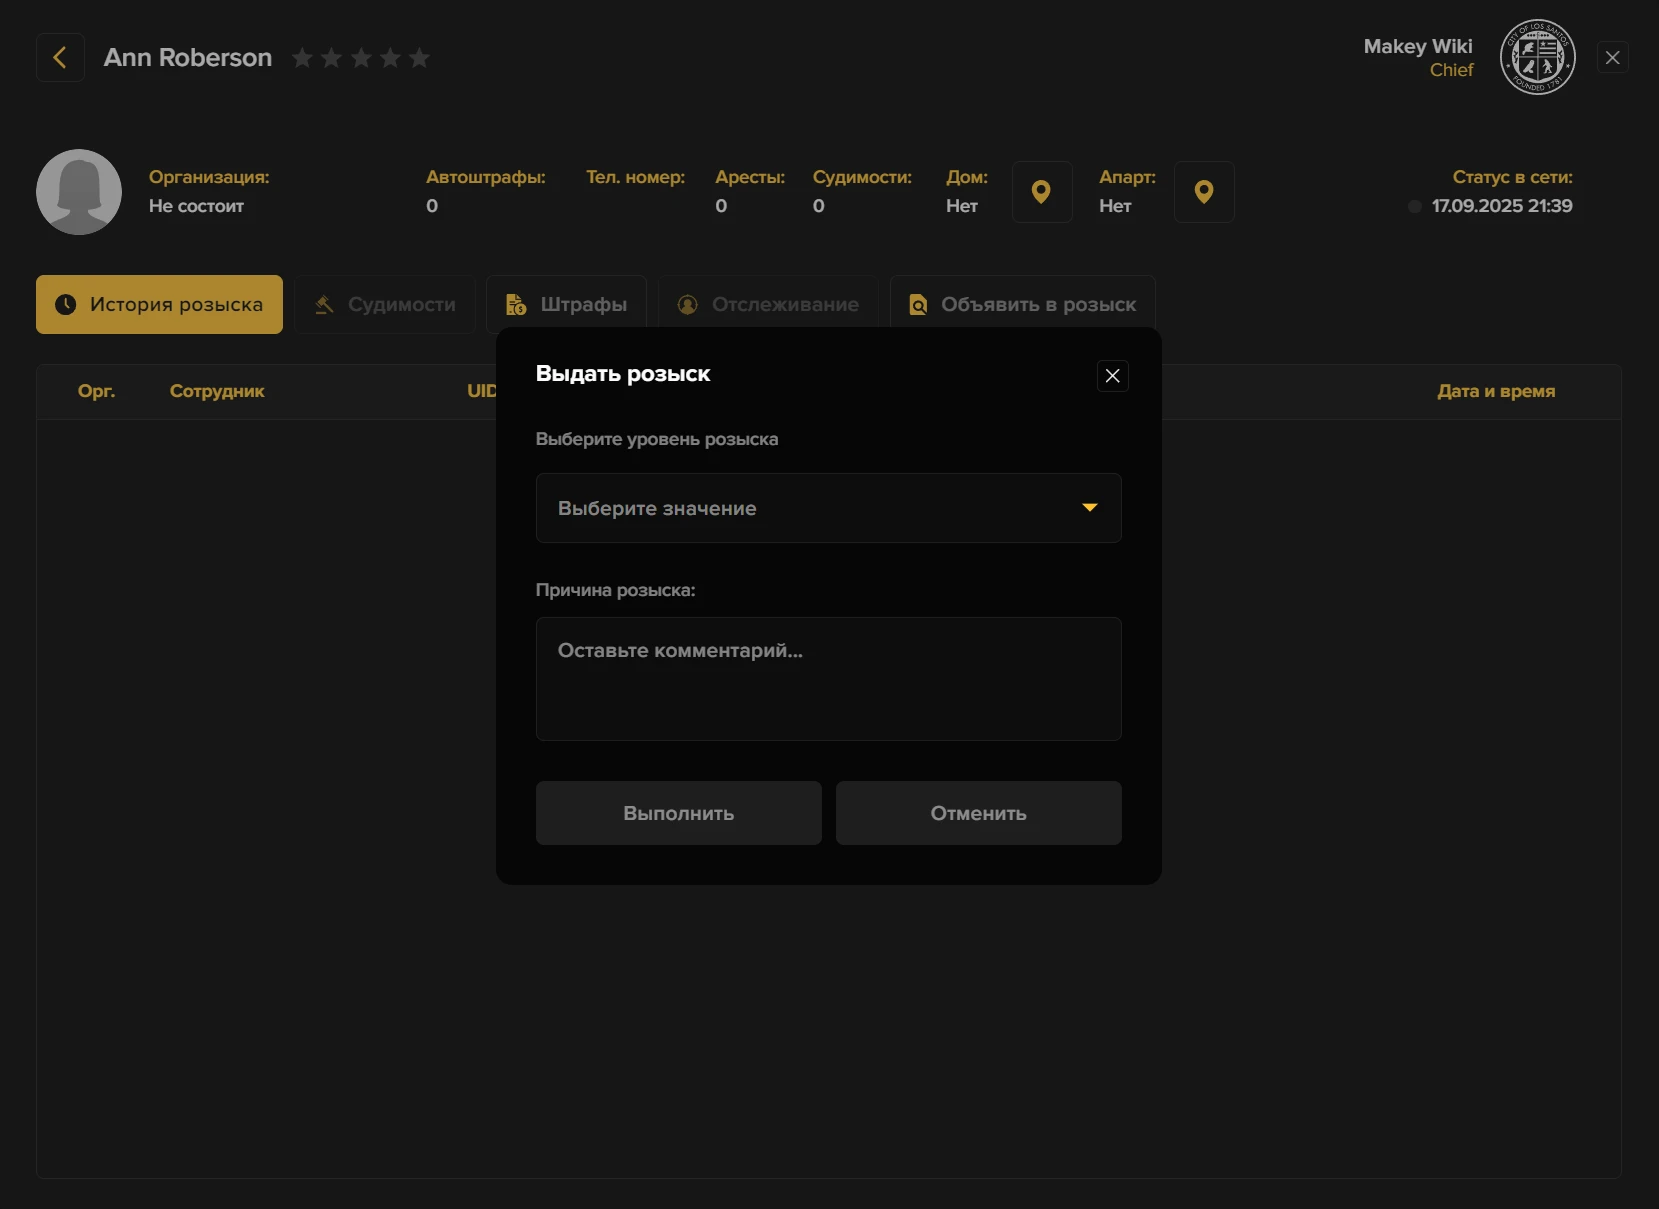Click the back arrow beside Ann Roberson
Screen dimensions: 1659x1209
coord(60,58)
